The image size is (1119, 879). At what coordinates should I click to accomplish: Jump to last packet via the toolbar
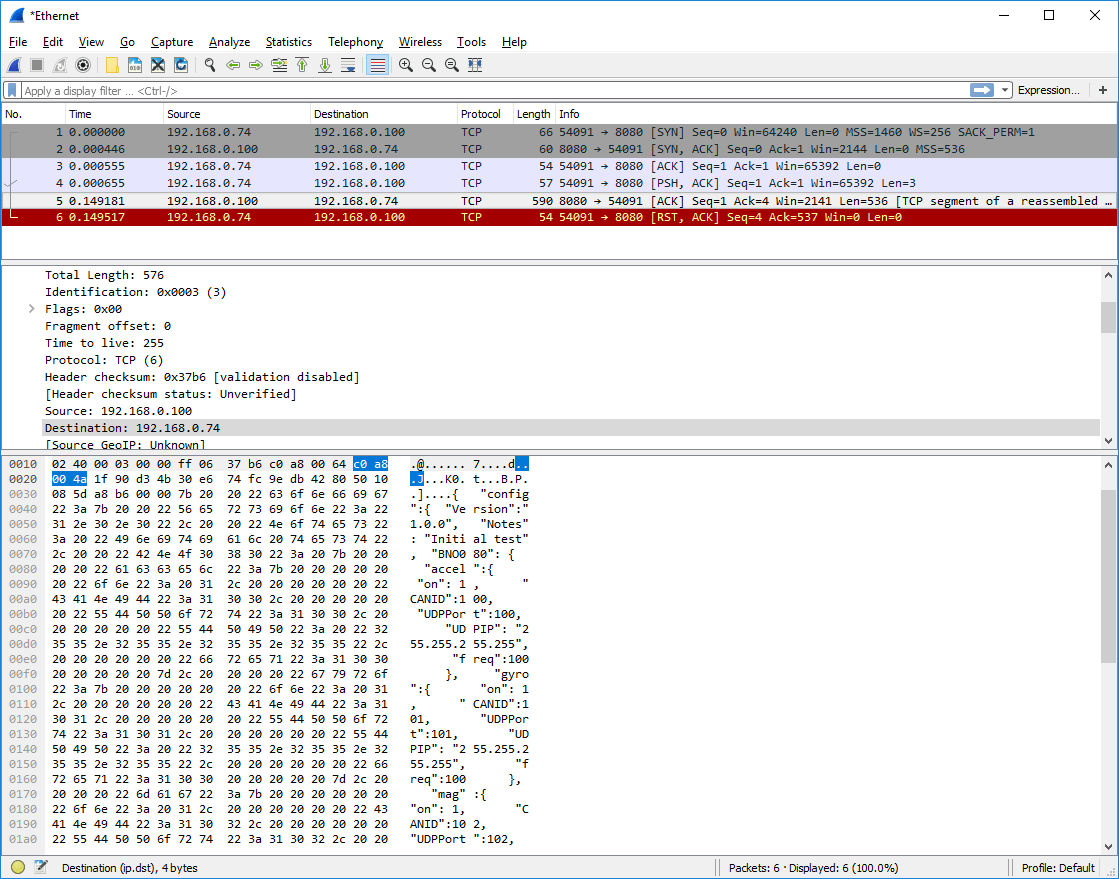point(325,65)
